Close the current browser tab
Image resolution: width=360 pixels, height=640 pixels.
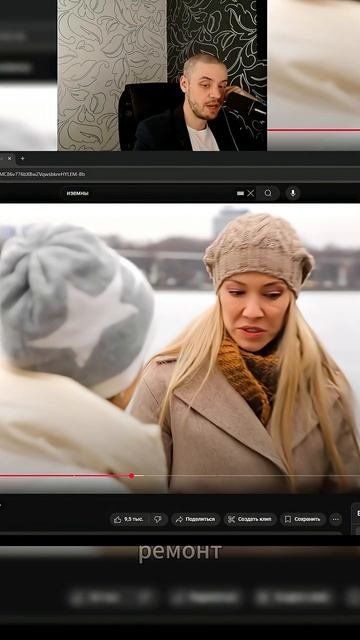pyautogui.click(x=10, y=158)
